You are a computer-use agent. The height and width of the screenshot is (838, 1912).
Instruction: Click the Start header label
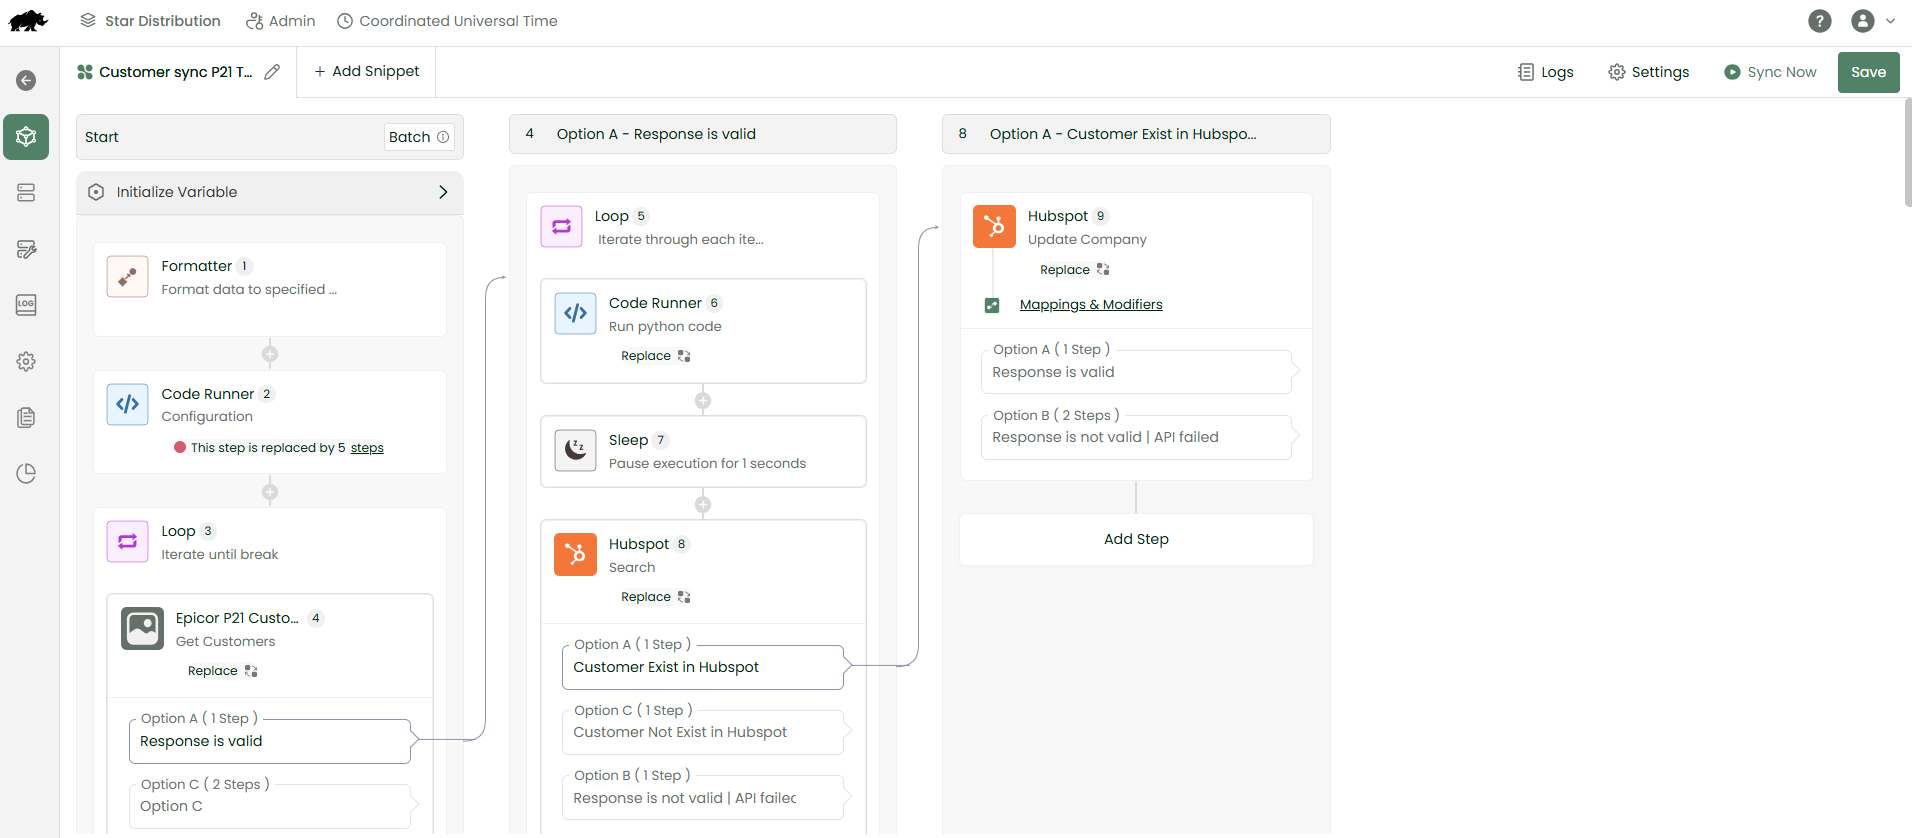(102, 137)
